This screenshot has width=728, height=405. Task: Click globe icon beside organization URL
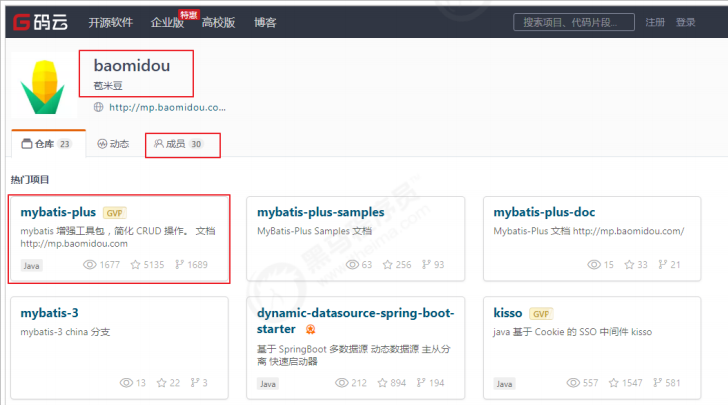[98, 107]
